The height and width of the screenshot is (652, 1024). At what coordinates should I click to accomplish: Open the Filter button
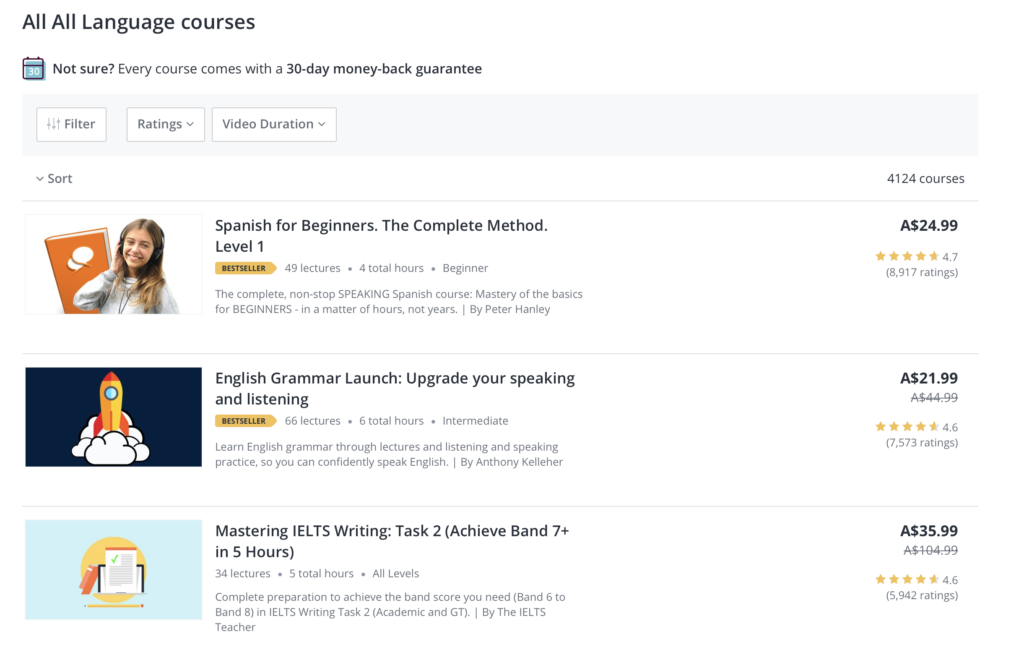point(71,124)
